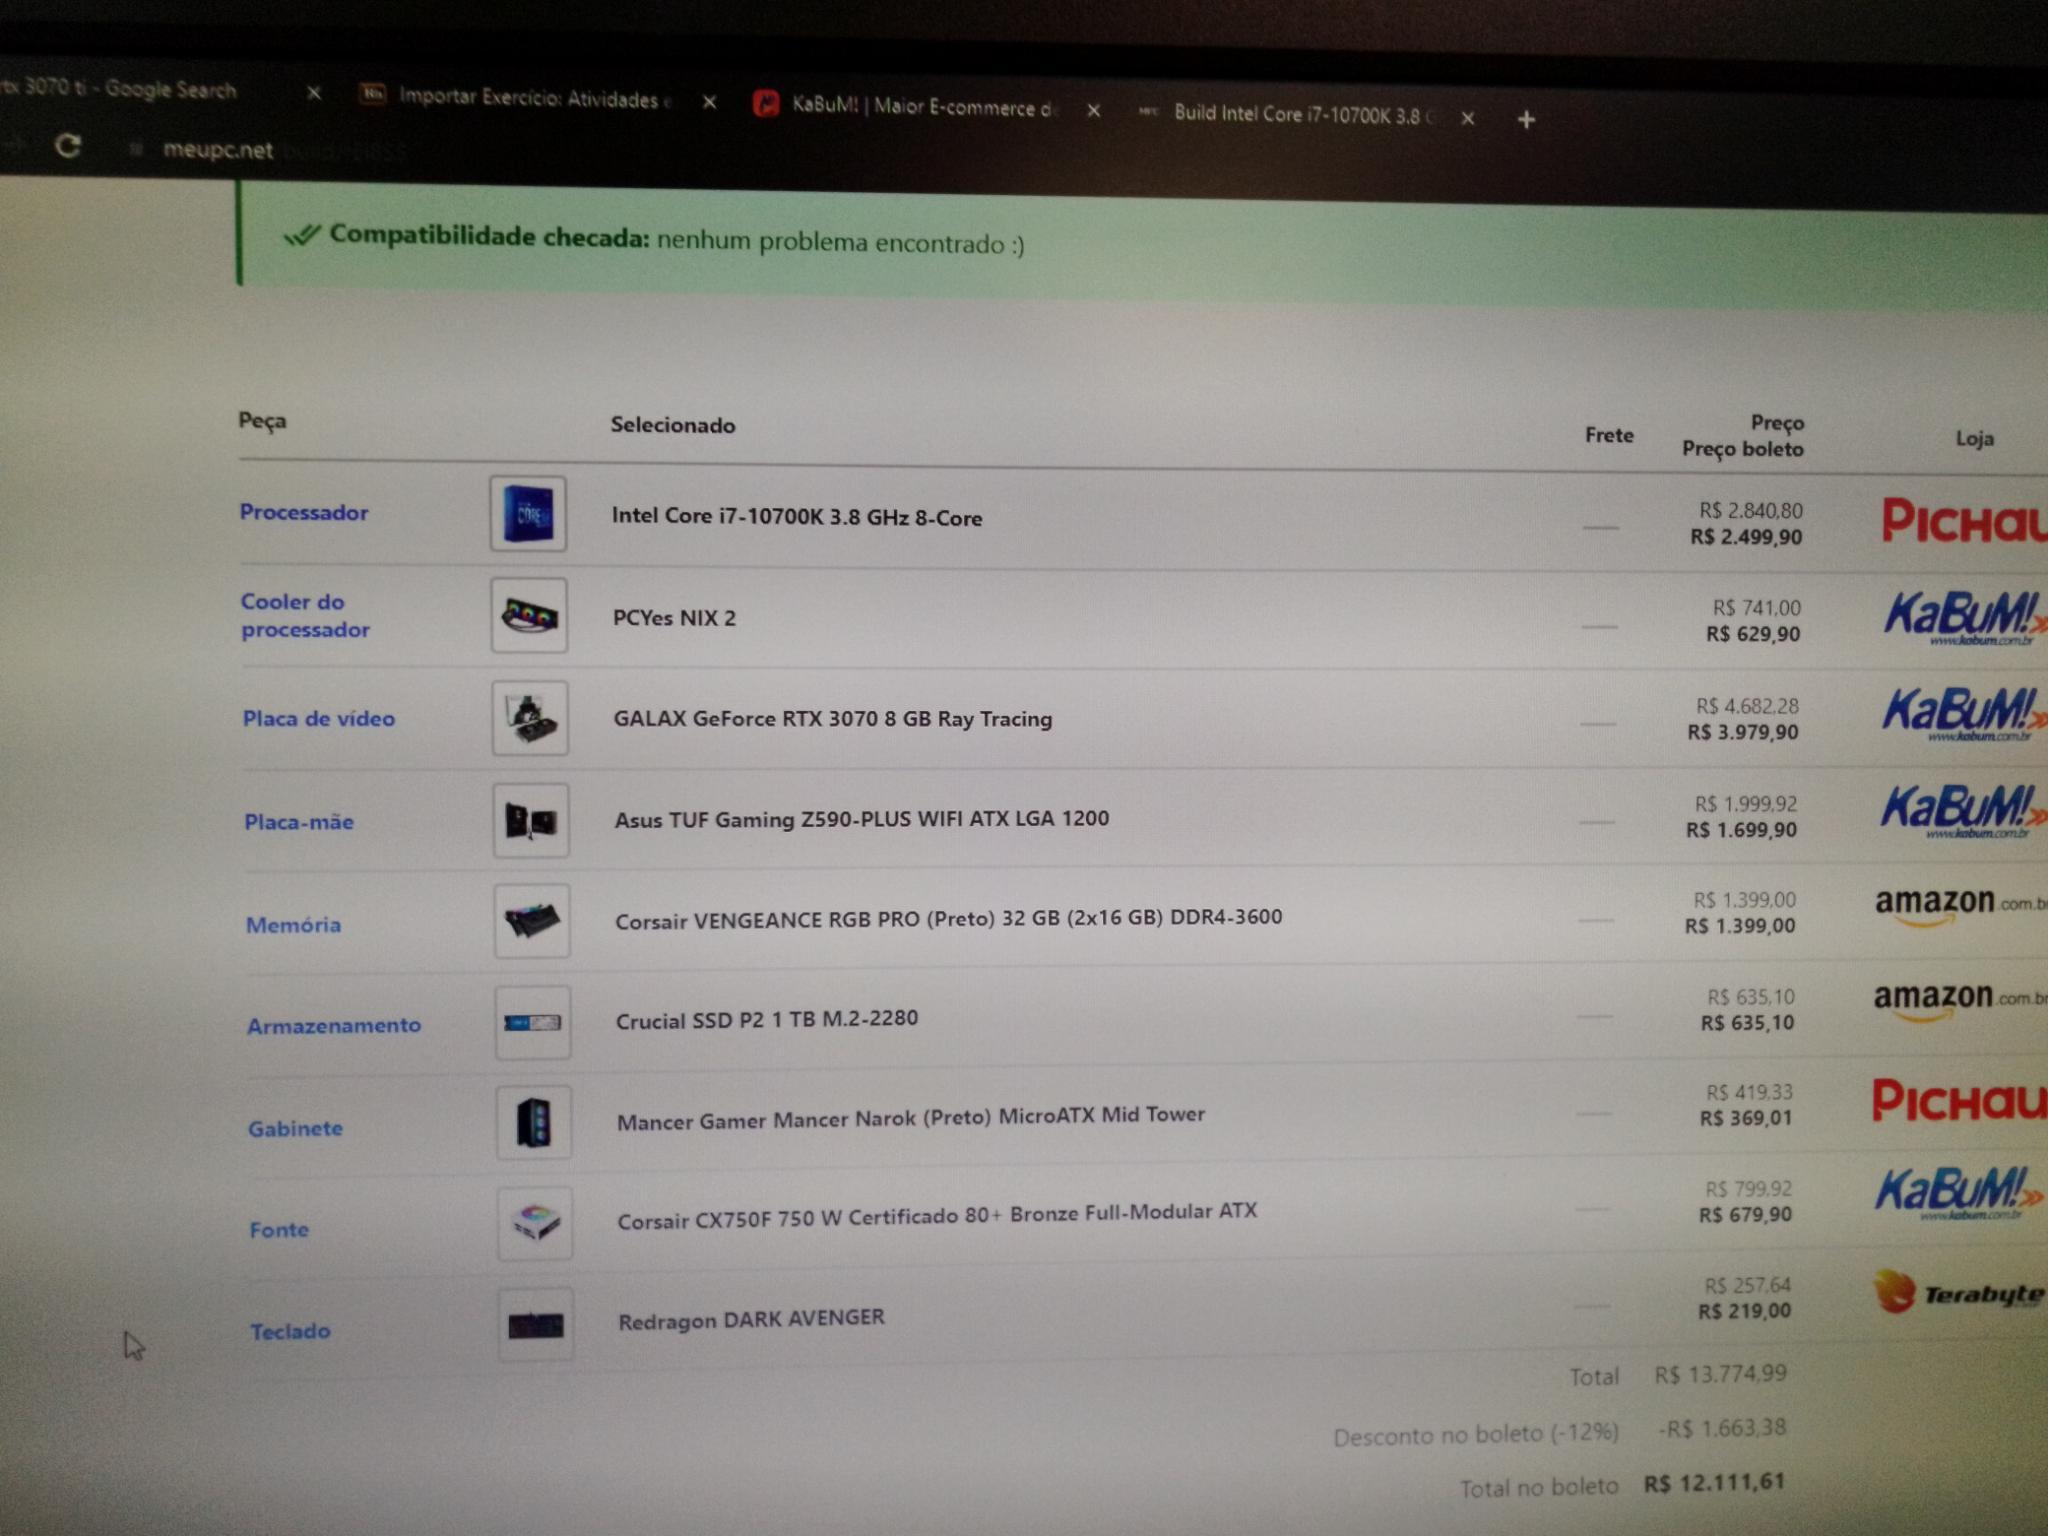Click the Selecionado column header
The height and width of the screenshot is (1536, 2048).
point(673,425)
